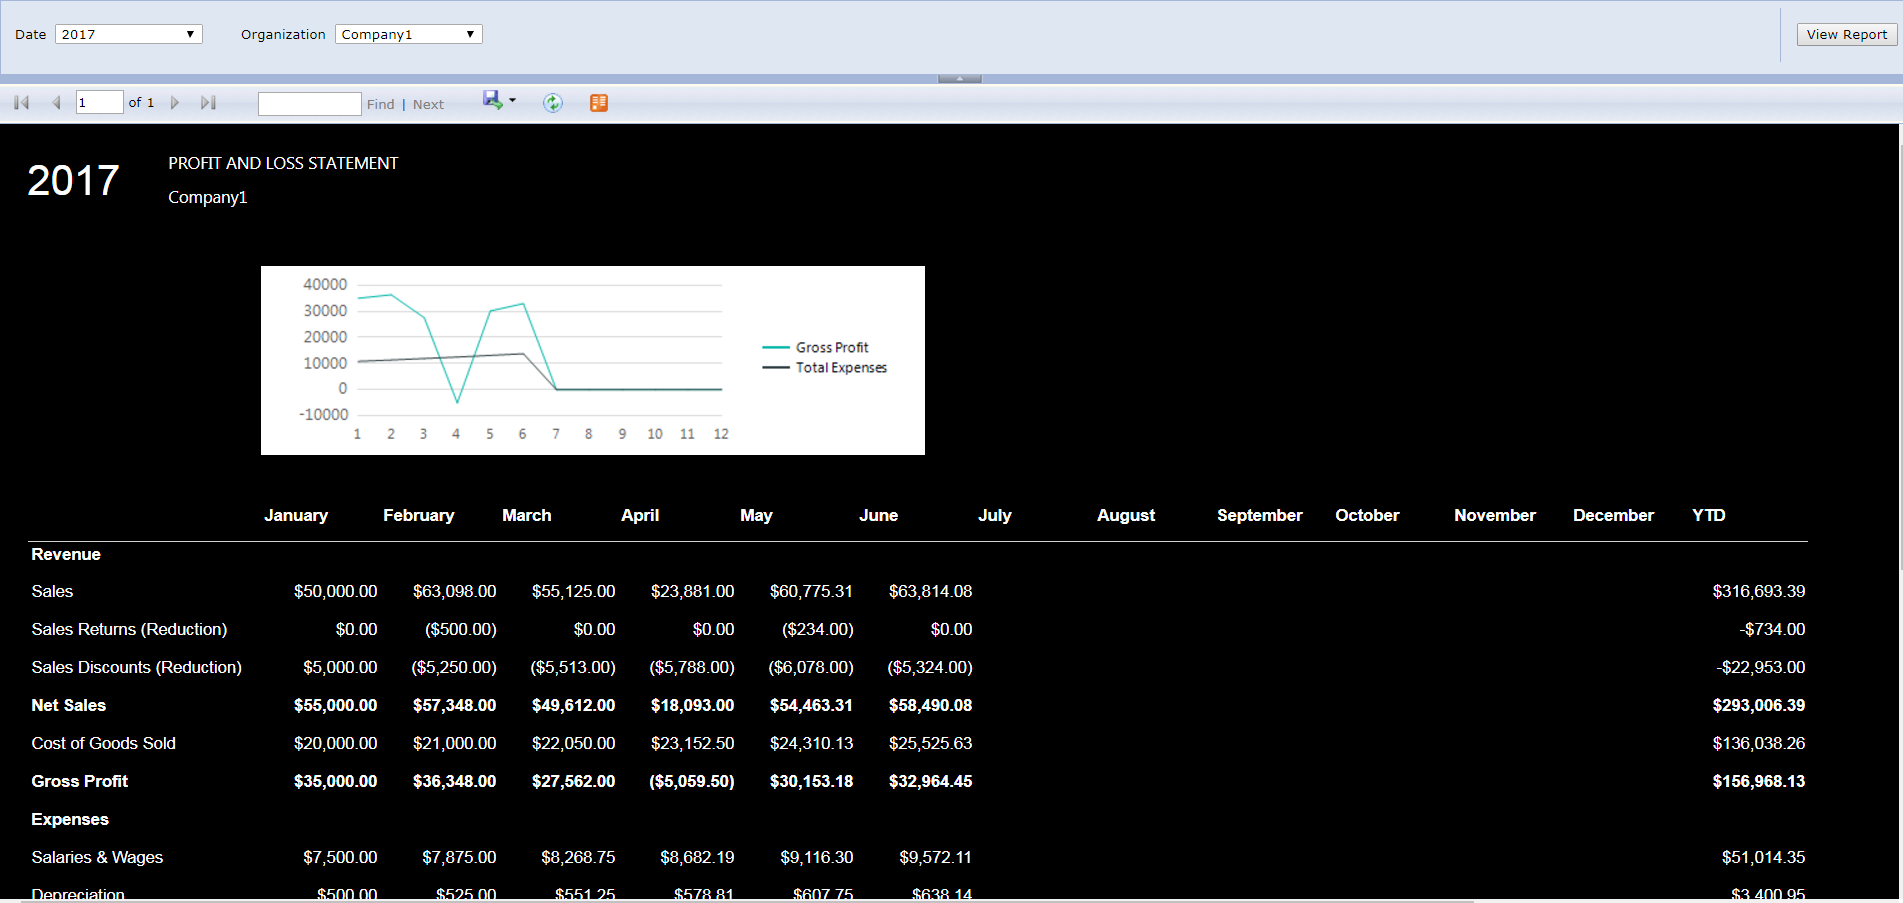Screen dimensions: 1903x903
Task: Click the PROFIT AND LOSS STATEMENT title
Action: (283, 163)
